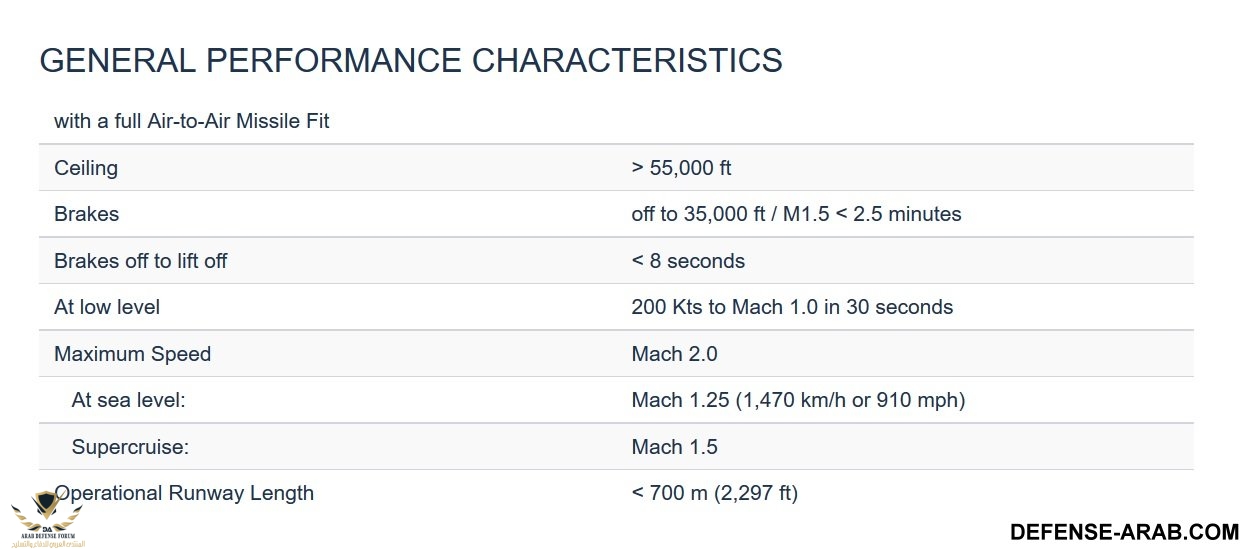1247x550 pixels.
Task: Click the '200 Kts to Mach 1.0' value
Action: (x=725, y=307)
